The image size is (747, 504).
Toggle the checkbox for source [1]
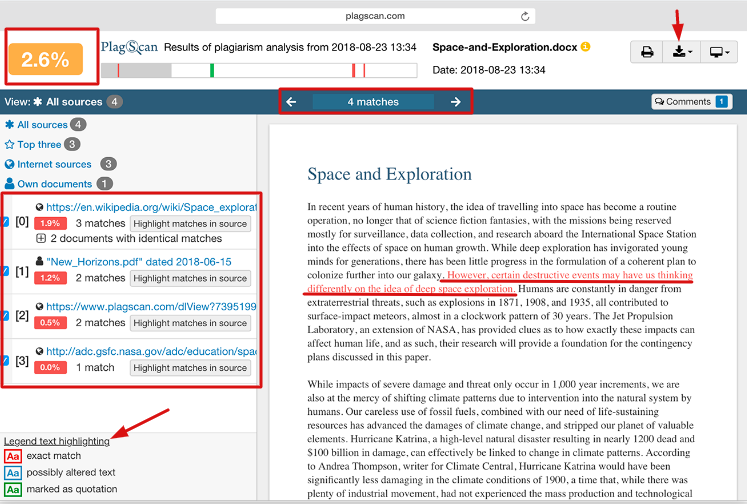point(6,271)
